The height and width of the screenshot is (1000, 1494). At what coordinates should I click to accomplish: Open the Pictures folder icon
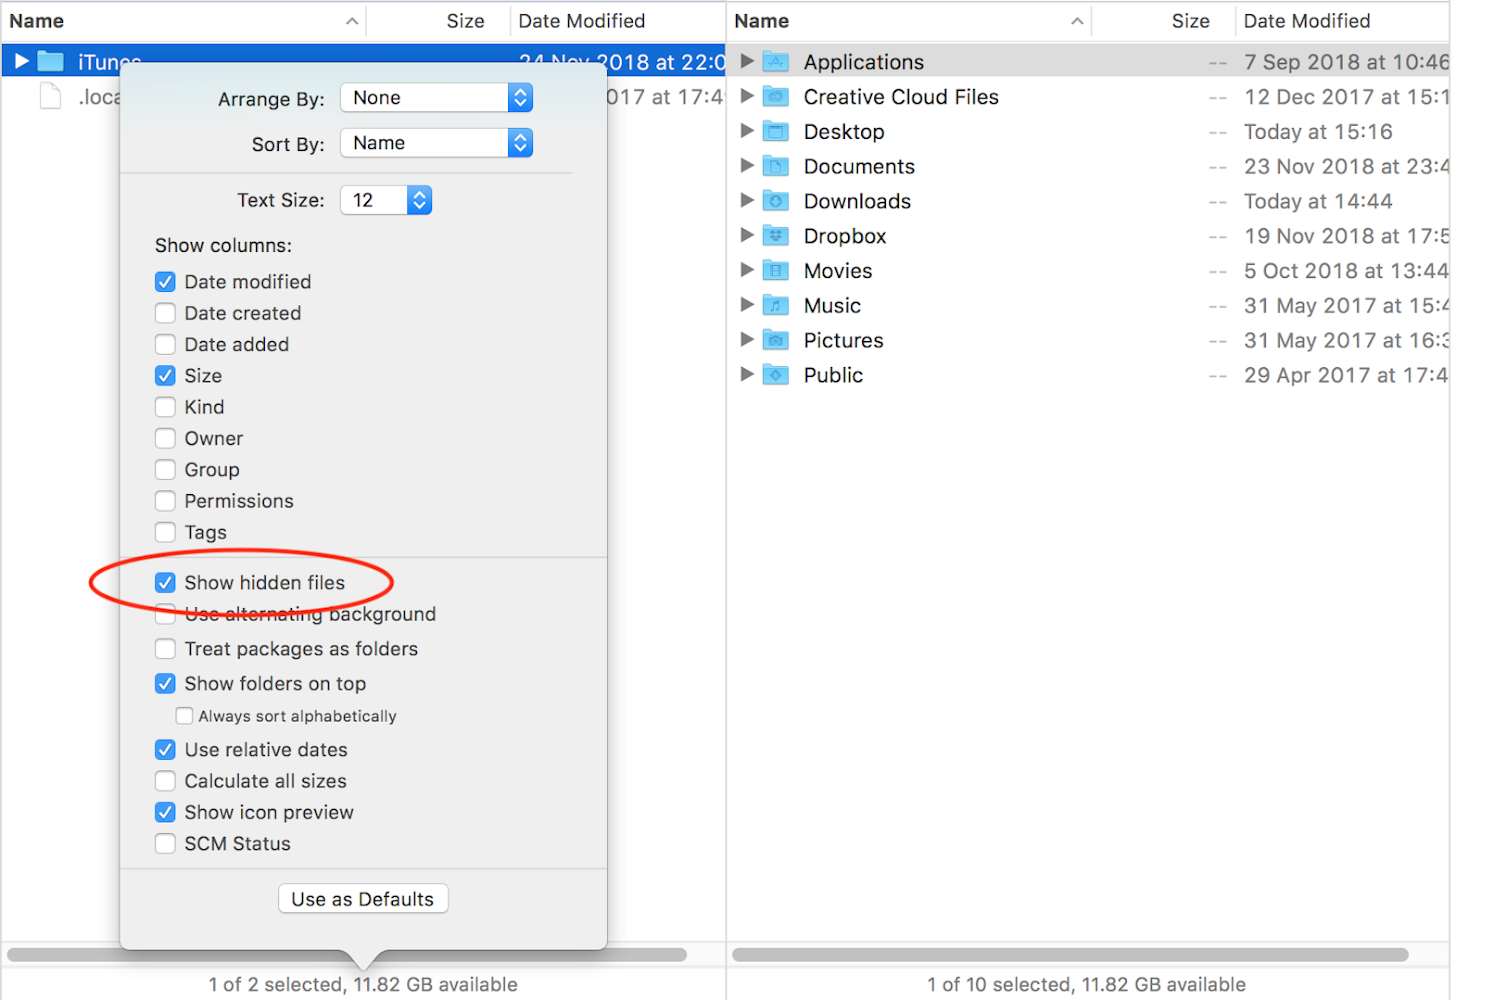coord(776,340)
